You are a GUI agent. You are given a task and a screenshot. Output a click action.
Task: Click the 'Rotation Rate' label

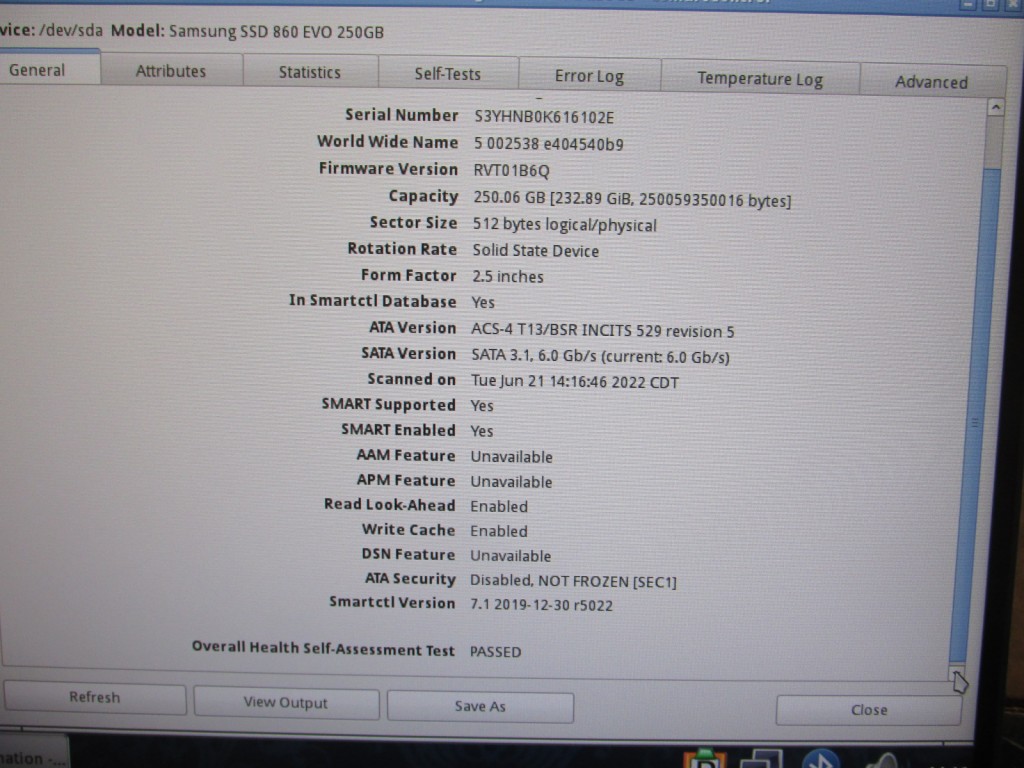coord(402,249)
